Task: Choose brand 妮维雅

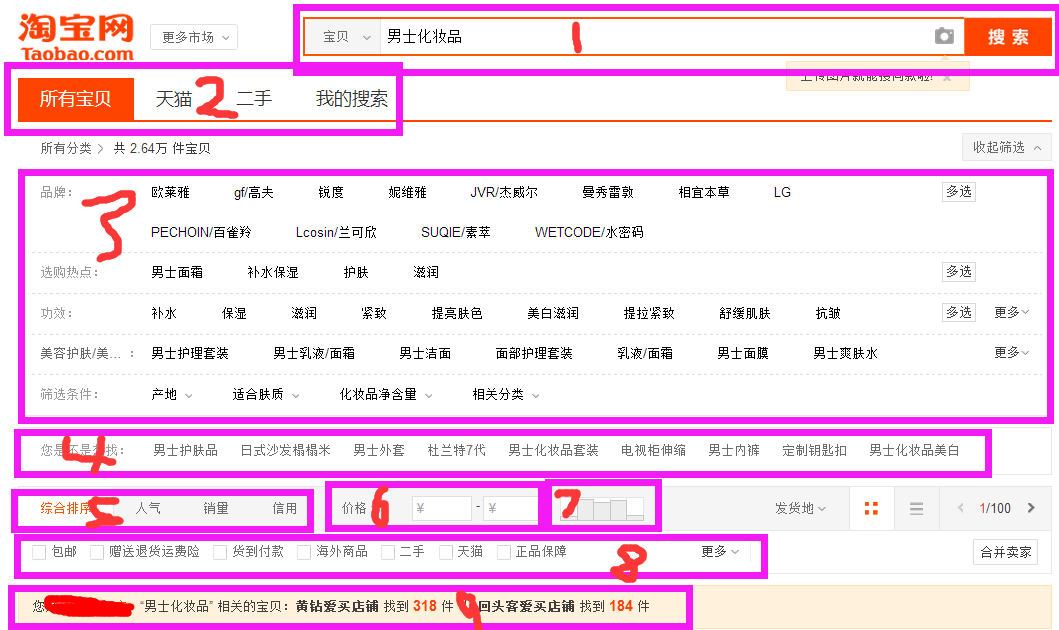Action: coord(407,192)
